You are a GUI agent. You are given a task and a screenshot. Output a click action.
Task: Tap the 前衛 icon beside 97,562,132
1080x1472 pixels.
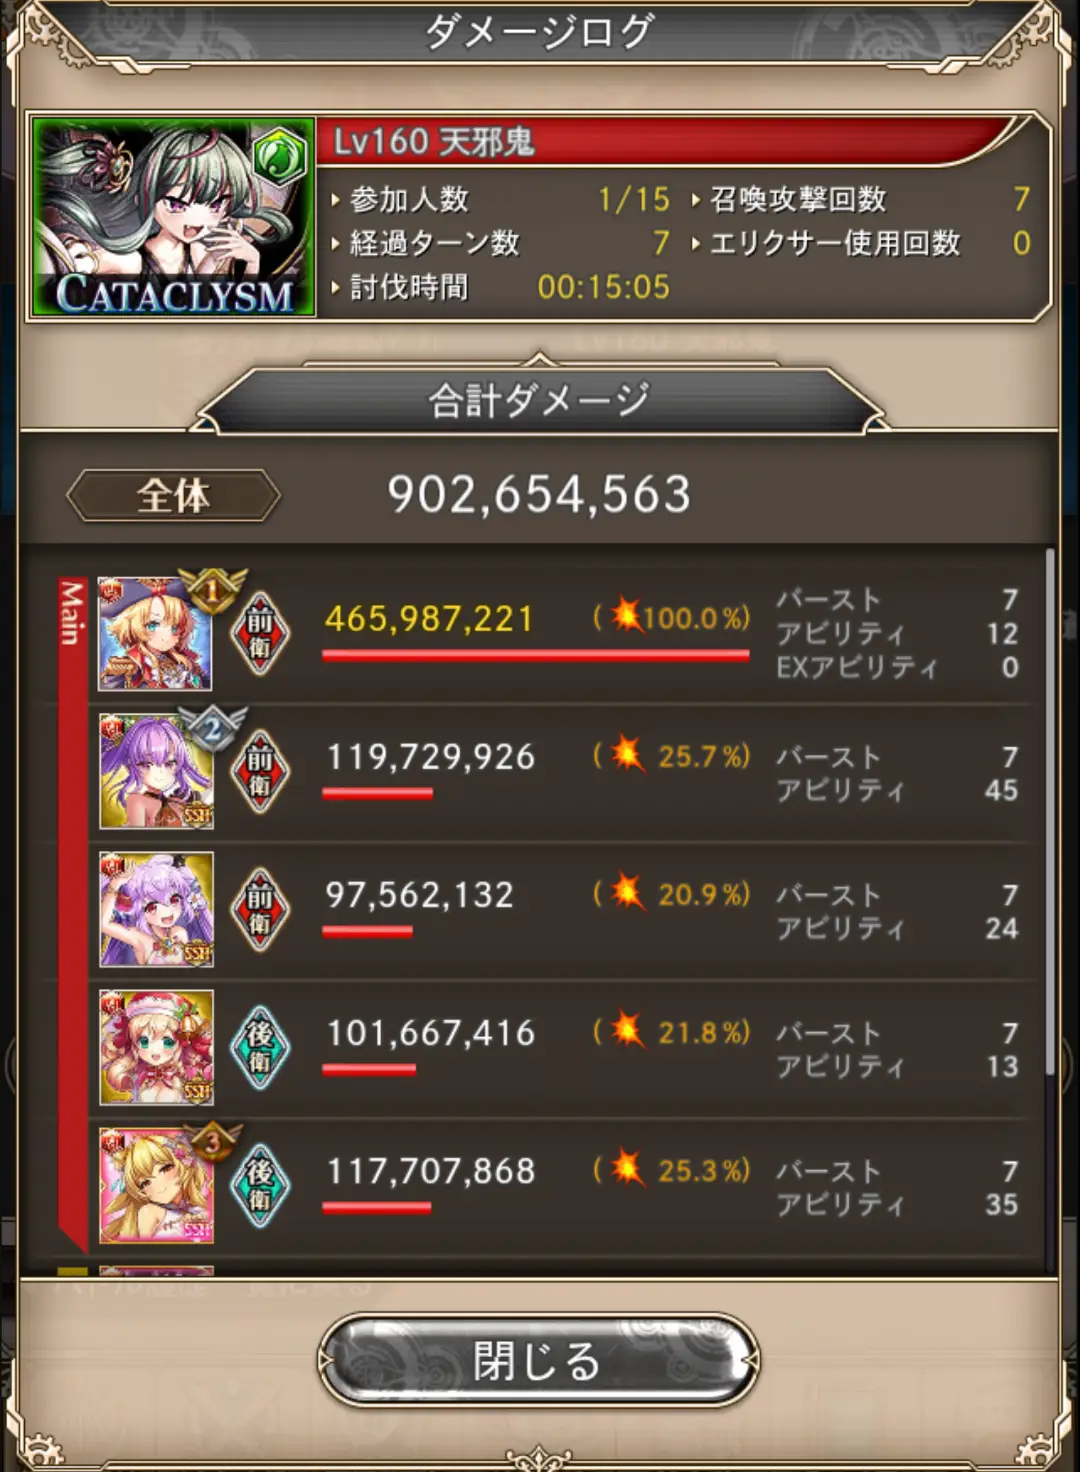click(x=260, y=910)
